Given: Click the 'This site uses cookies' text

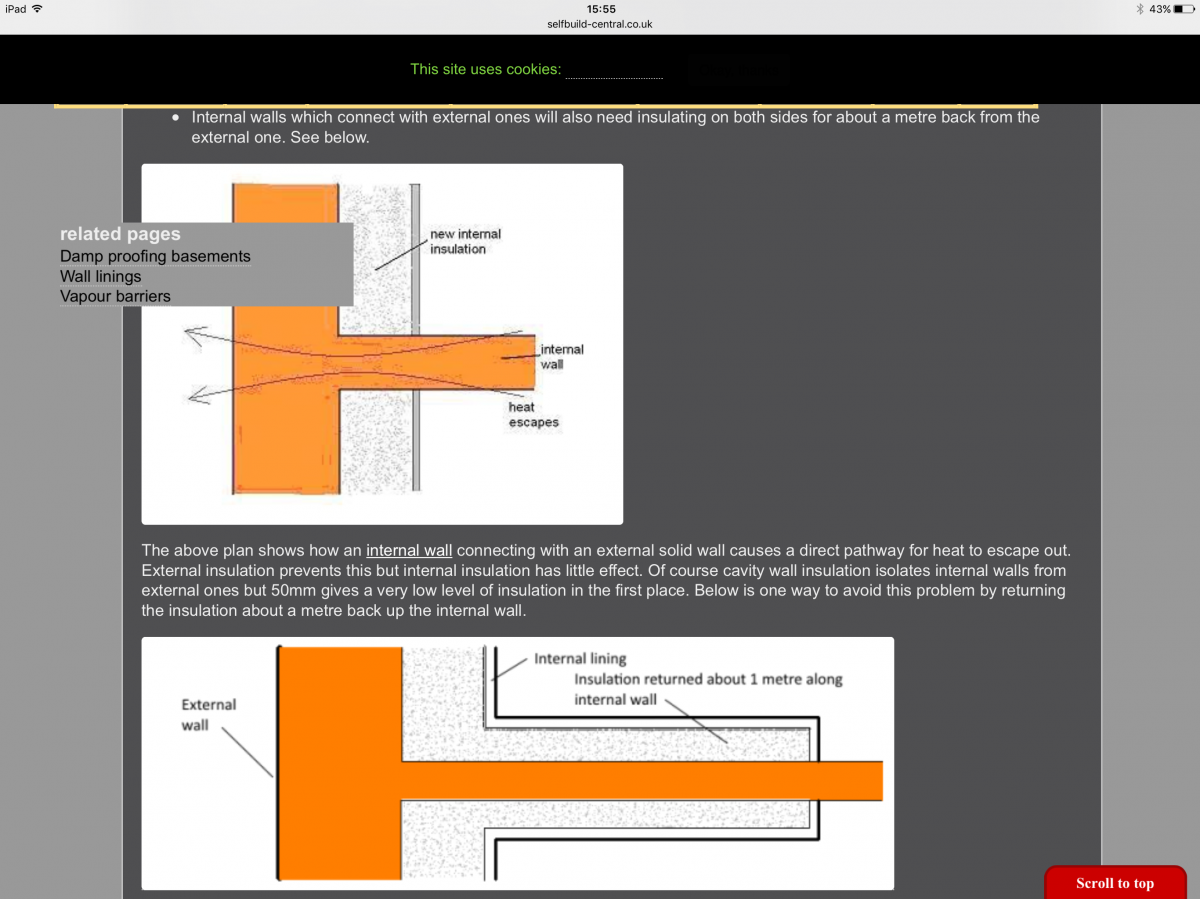Looking at the screenshot, I should click(x=485, y=69).
